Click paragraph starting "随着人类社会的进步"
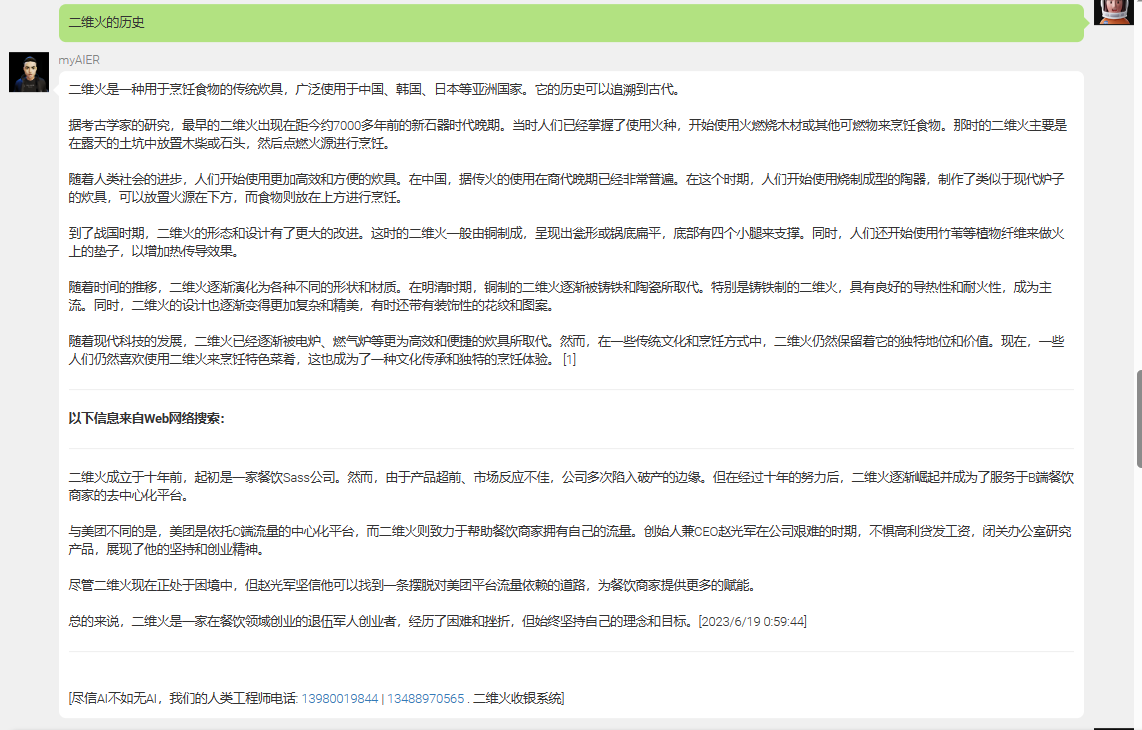The height and width of the screenshot is (730, 1142). 567,188
